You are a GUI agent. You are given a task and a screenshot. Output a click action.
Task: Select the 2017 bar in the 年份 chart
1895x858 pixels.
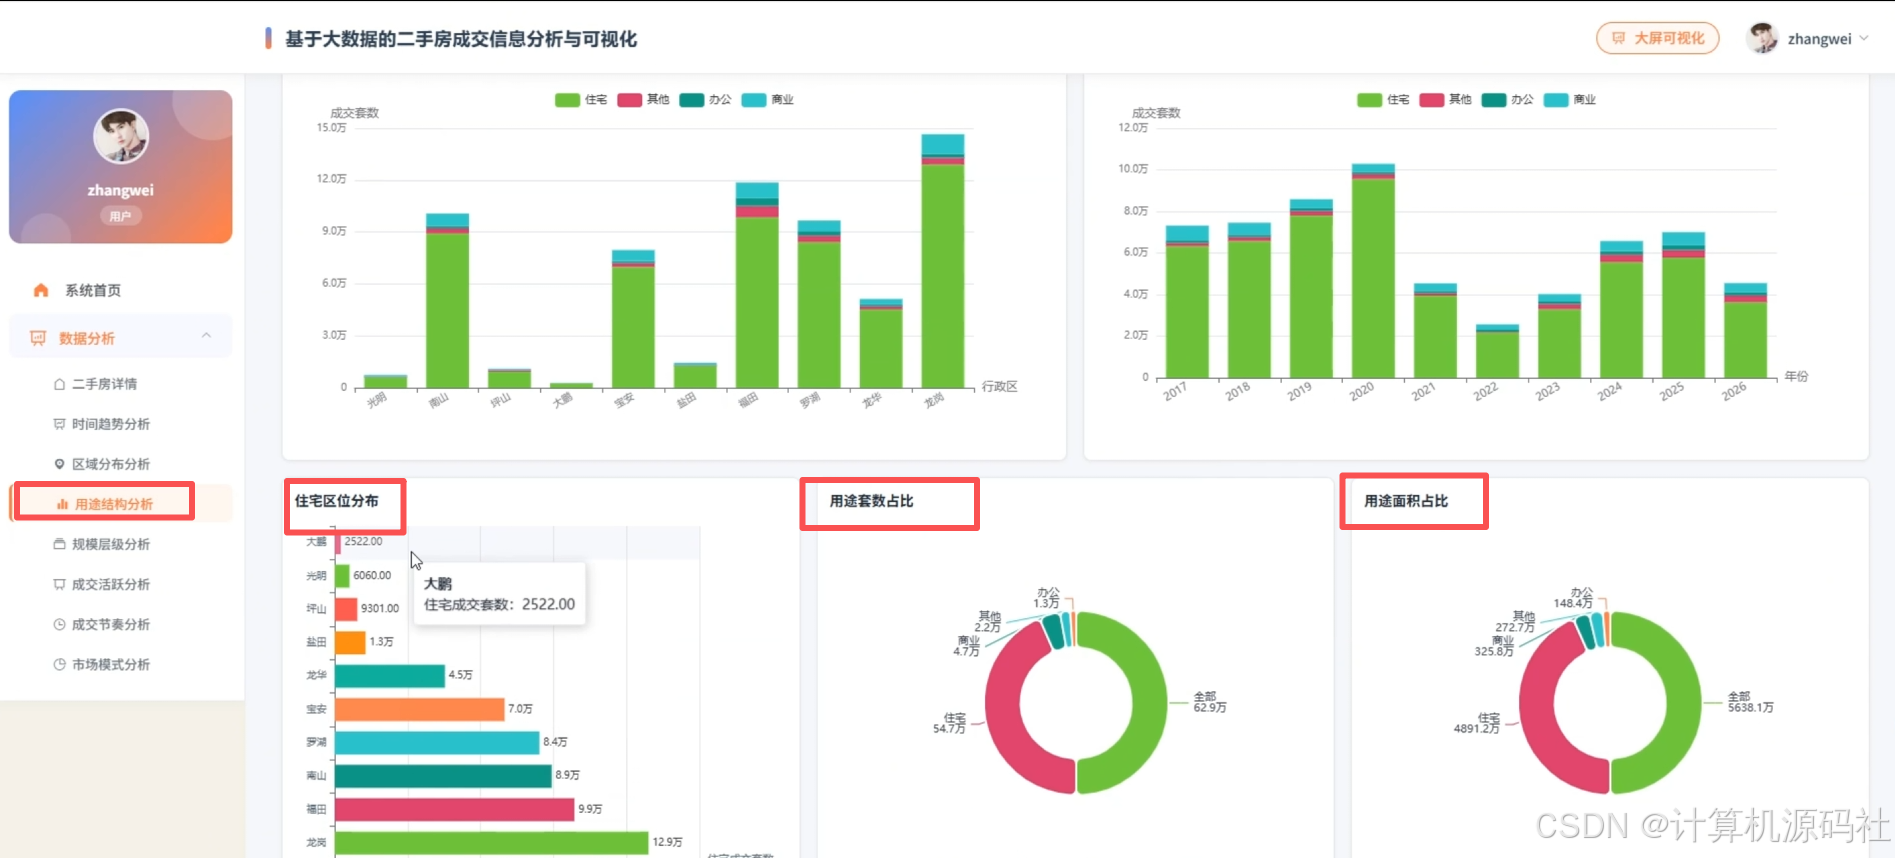(x=1187, y=302)
